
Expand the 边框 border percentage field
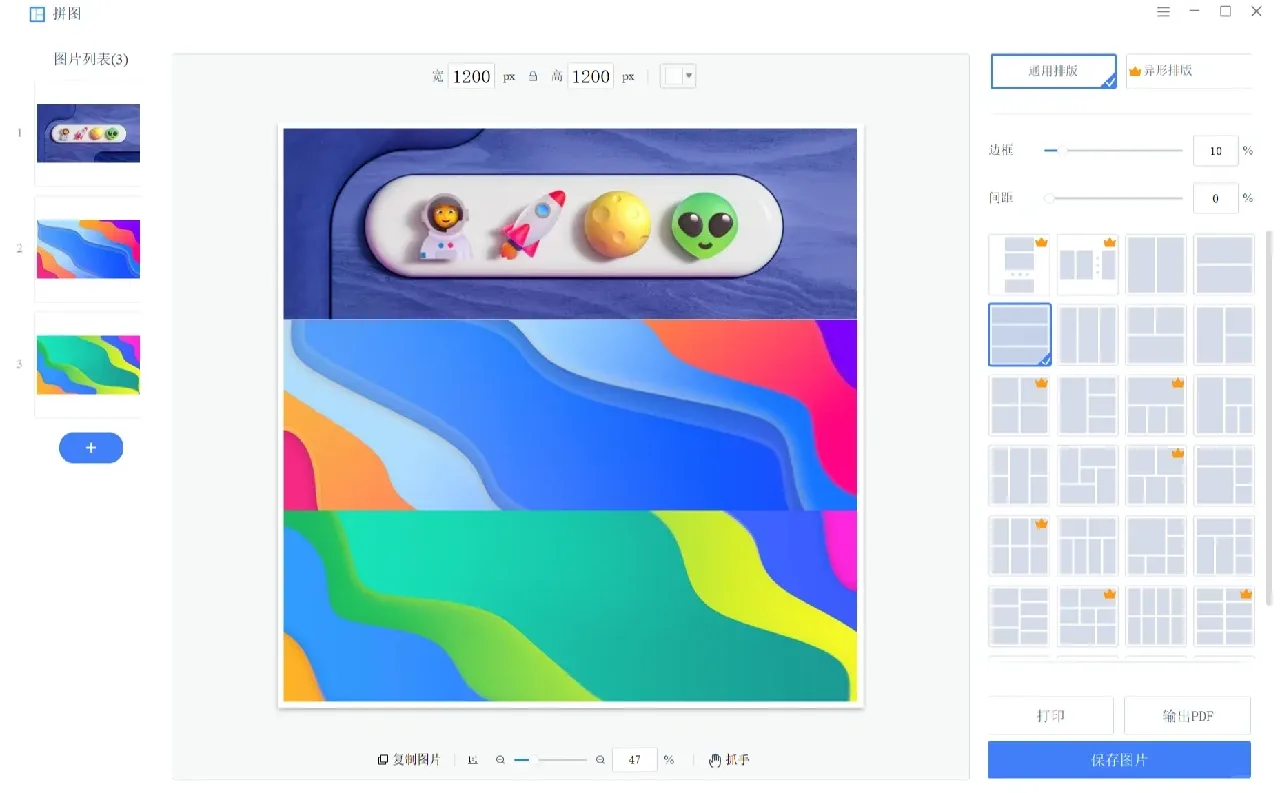[x=1215, y=150]
